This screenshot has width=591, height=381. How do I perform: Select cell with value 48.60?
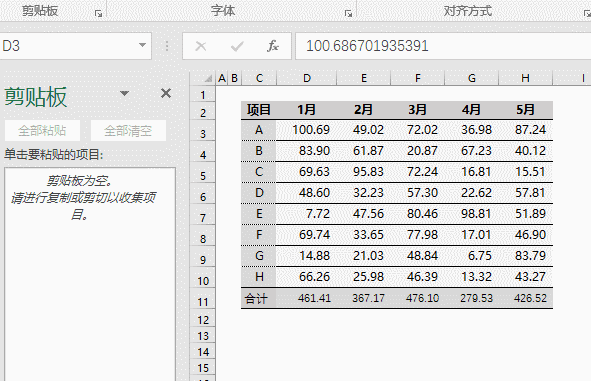pyautogui.click(x=306, y=193)
